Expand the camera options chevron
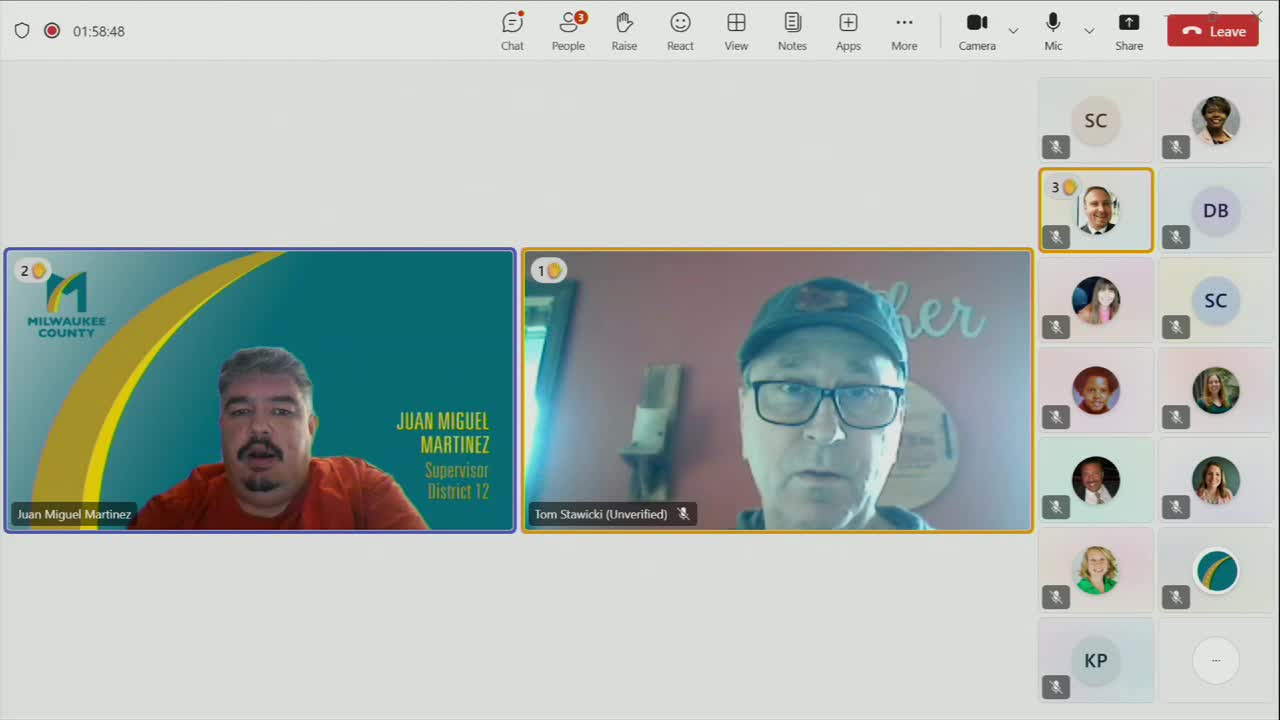1280x720 pixels. [x=1013, y=31]
